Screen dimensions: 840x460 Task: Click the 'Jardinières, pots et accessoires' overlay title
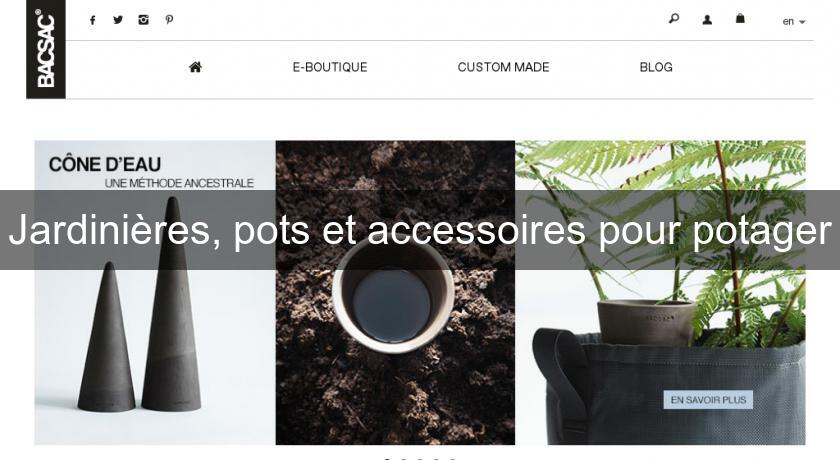point(420,230)
